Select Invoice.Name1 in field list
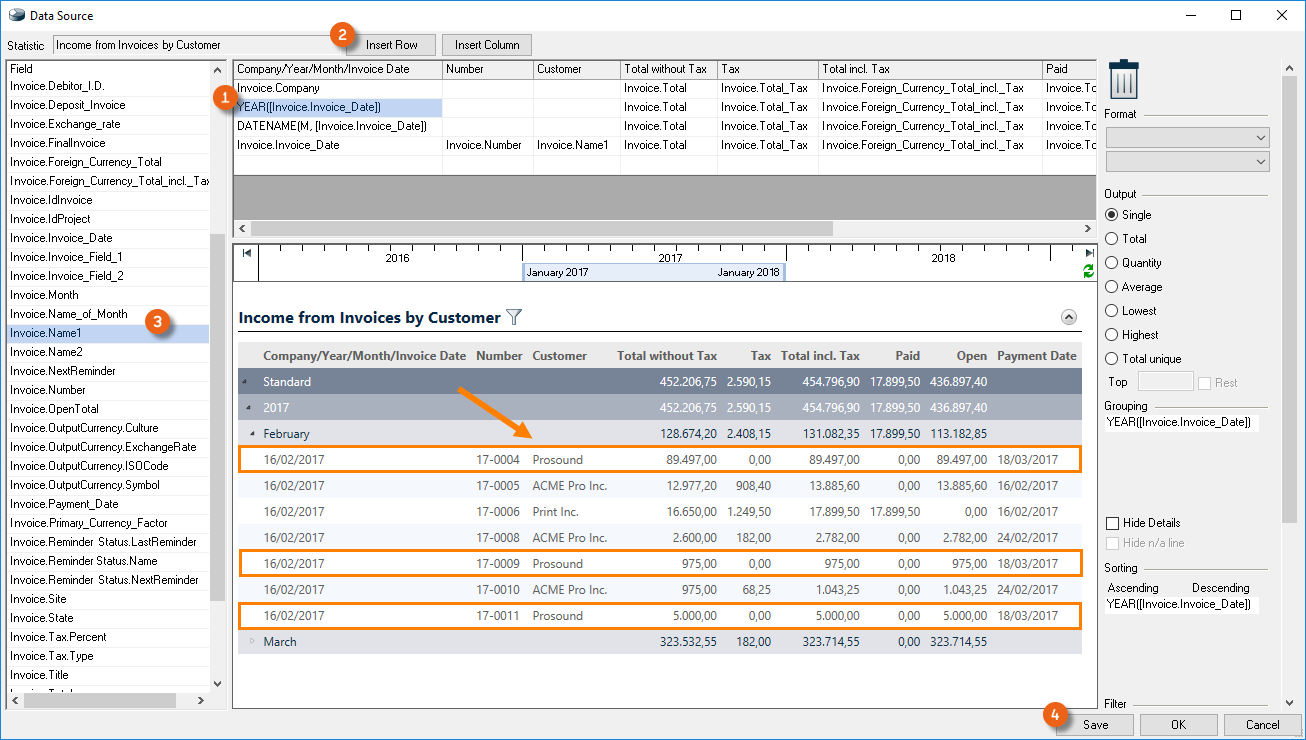Image resolution: width=1306 pixels, height=740 pixels. (46, 333)
